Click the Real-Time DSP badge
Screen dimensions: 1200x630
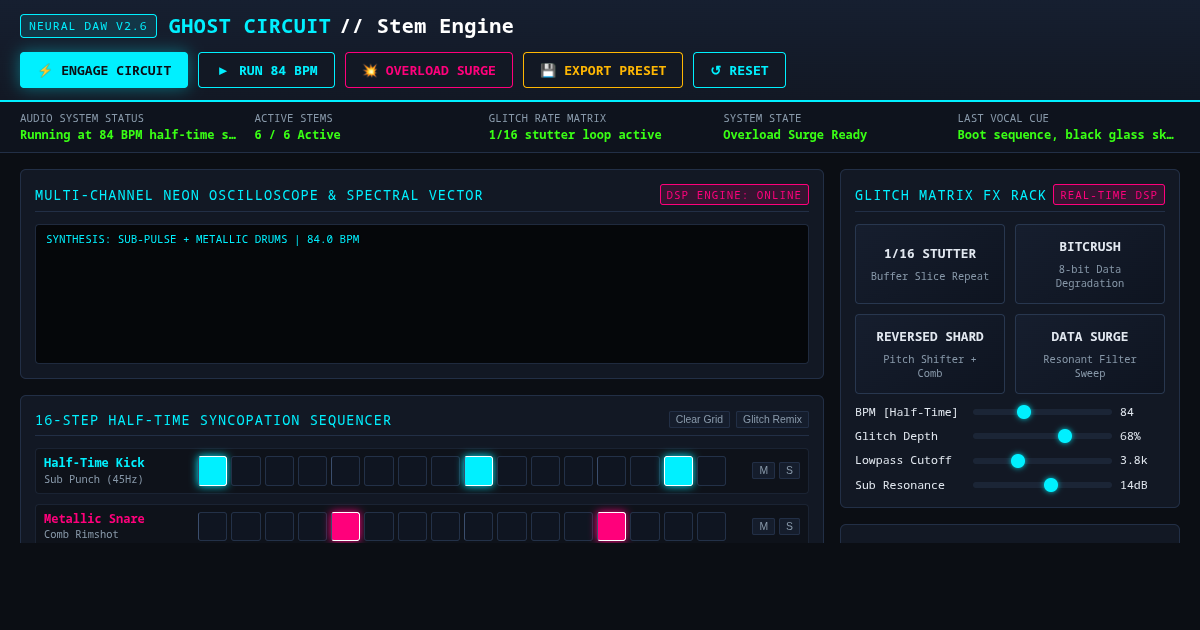(x=1109, y=195)
